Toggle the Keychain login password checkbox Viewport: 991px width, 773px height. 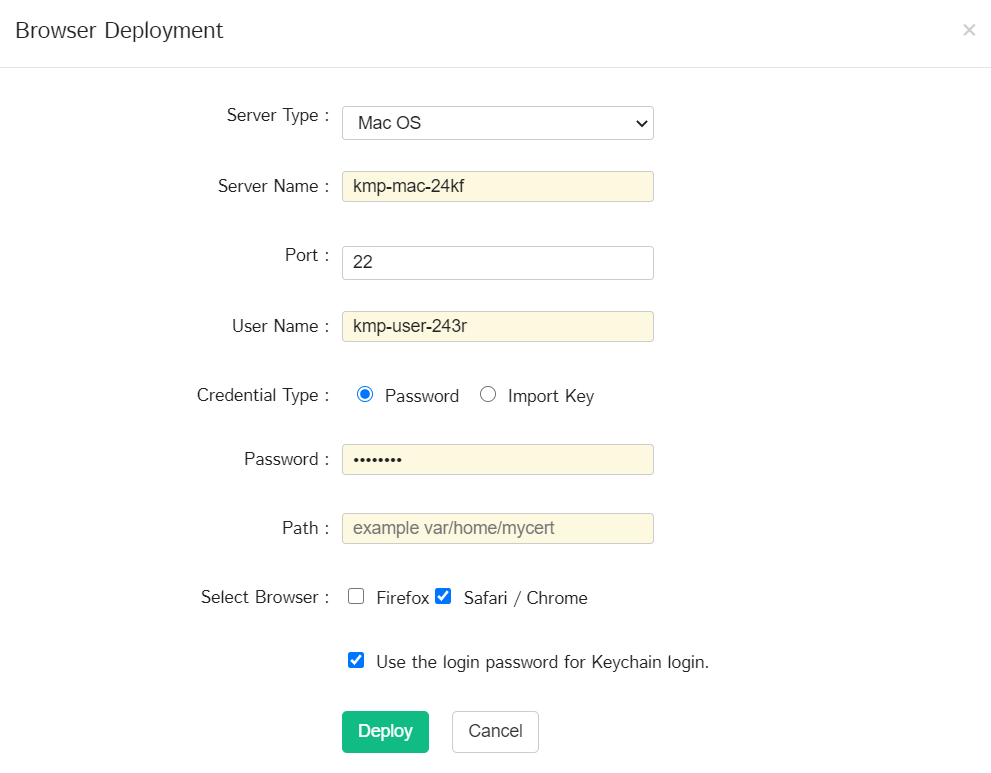(x=356, y=660)
